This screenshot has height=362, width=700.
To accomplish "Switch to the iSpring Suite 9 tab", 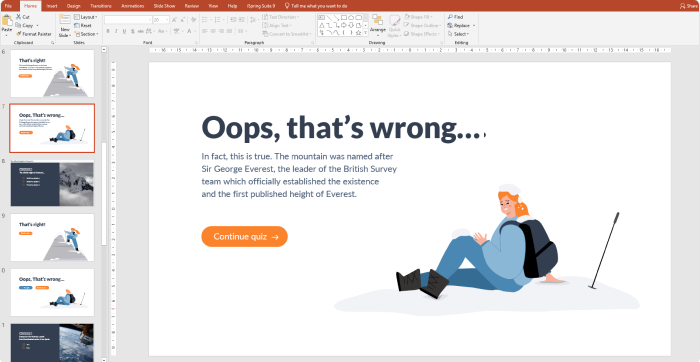I will pyautogui.click(x=261, y=6).
